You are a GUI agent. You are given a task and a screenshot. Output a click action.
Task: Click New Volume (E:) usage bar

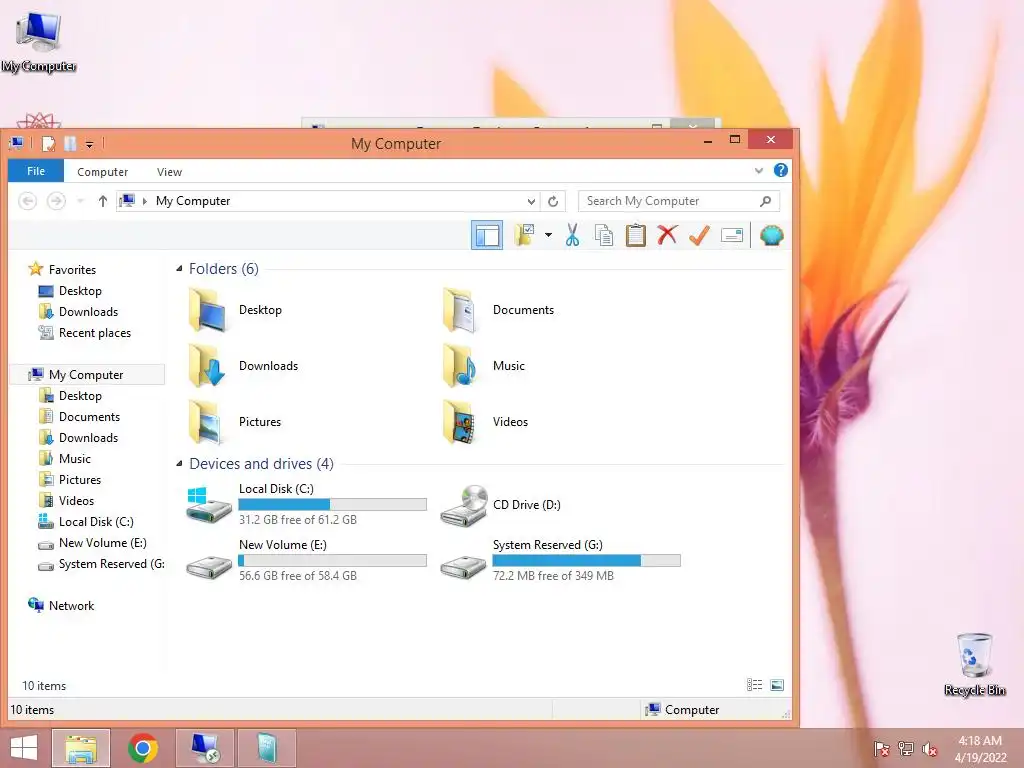332,560
